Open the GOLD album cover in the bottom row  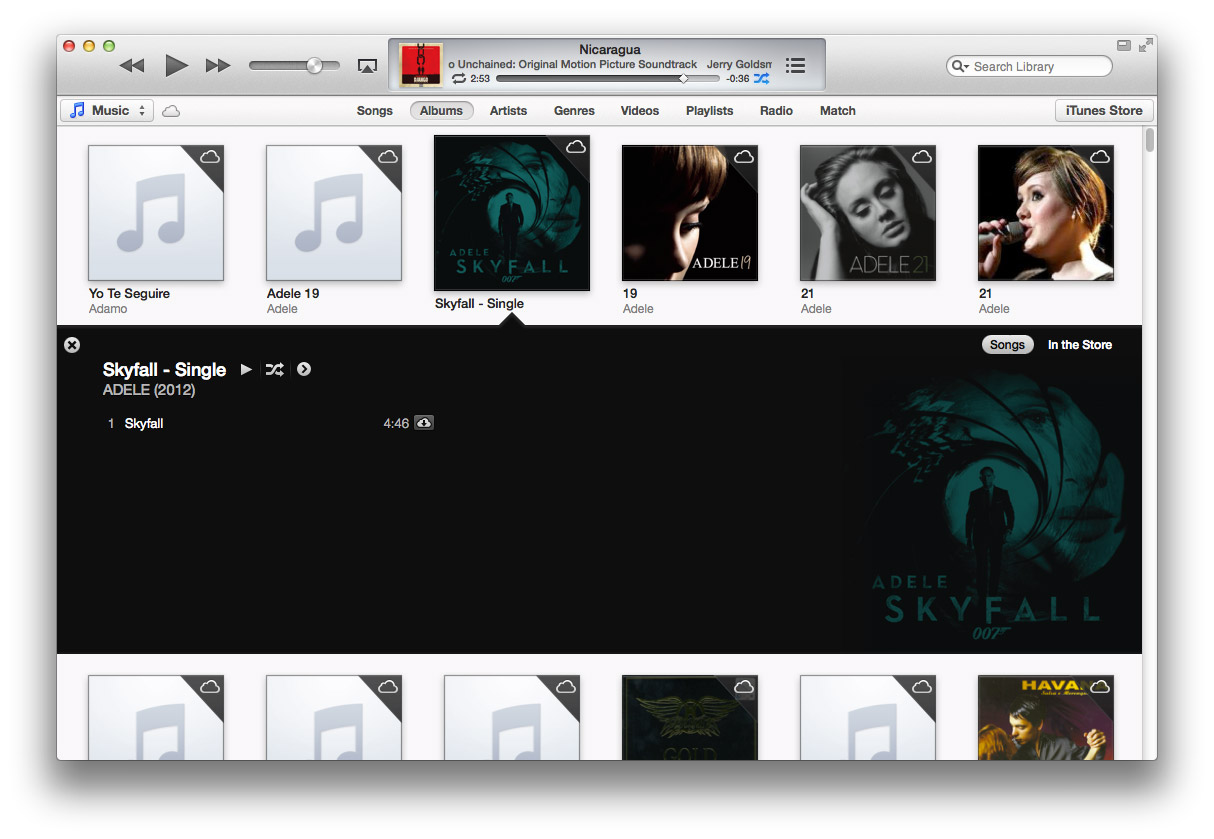point(690,717)
